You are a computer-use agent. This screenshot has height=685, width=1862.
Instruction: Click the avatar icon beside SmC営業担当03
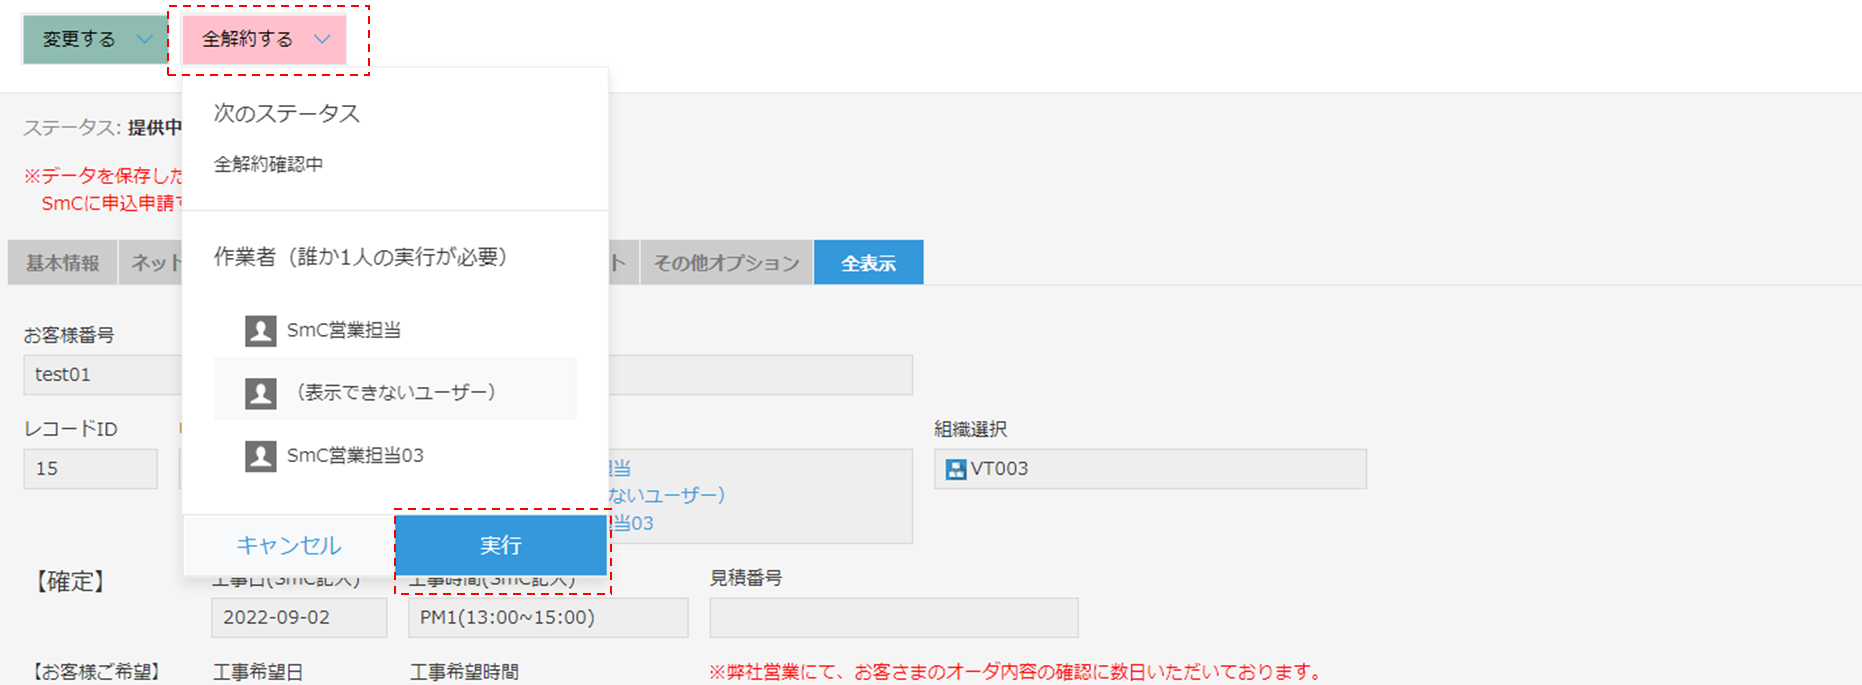[261, 456]
